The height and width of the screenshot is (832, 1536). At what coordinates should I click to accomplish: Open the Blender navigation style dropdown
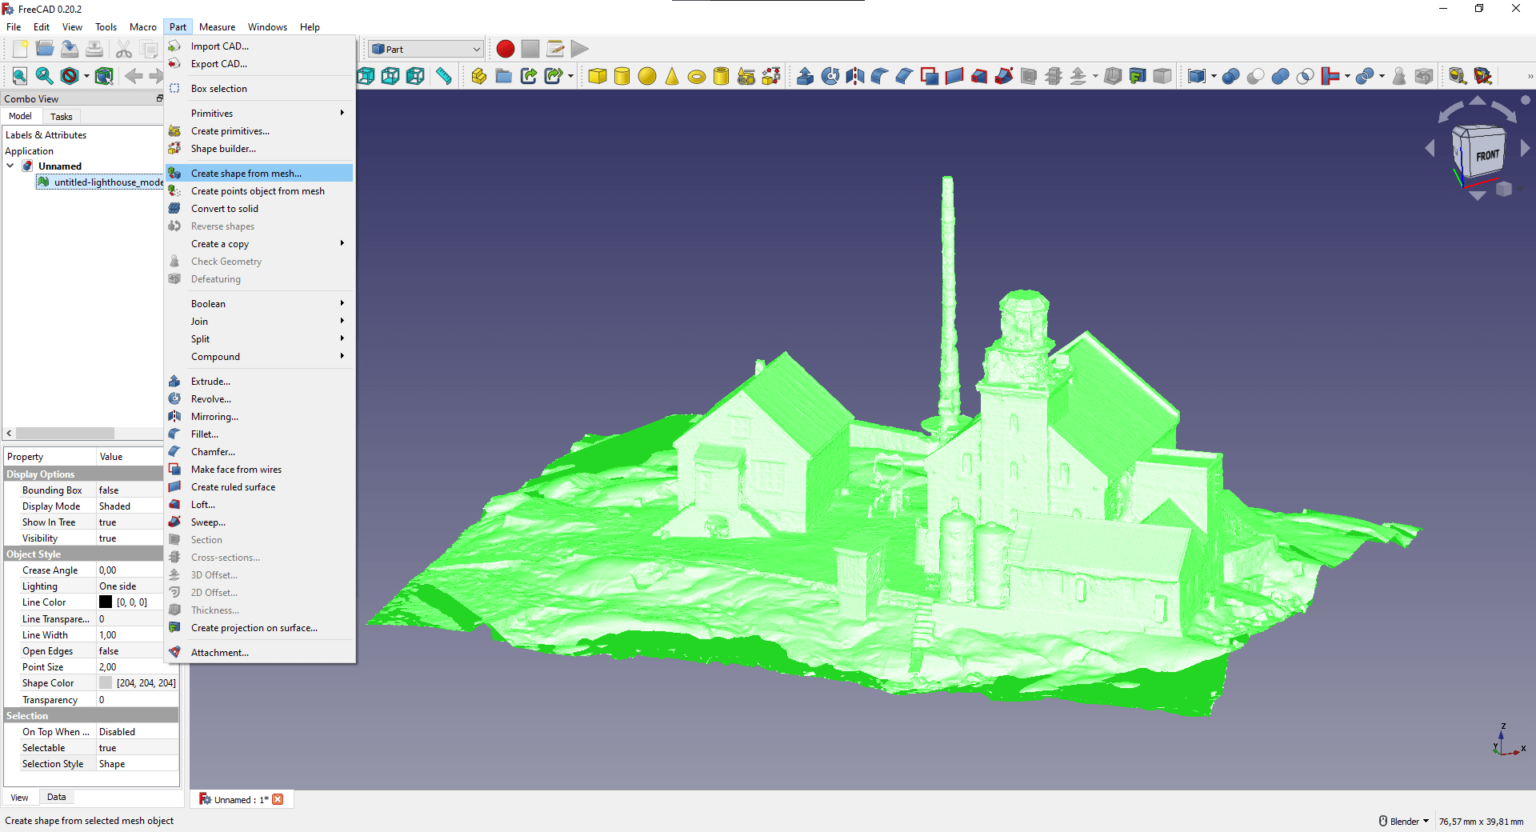coord(1404,821)
